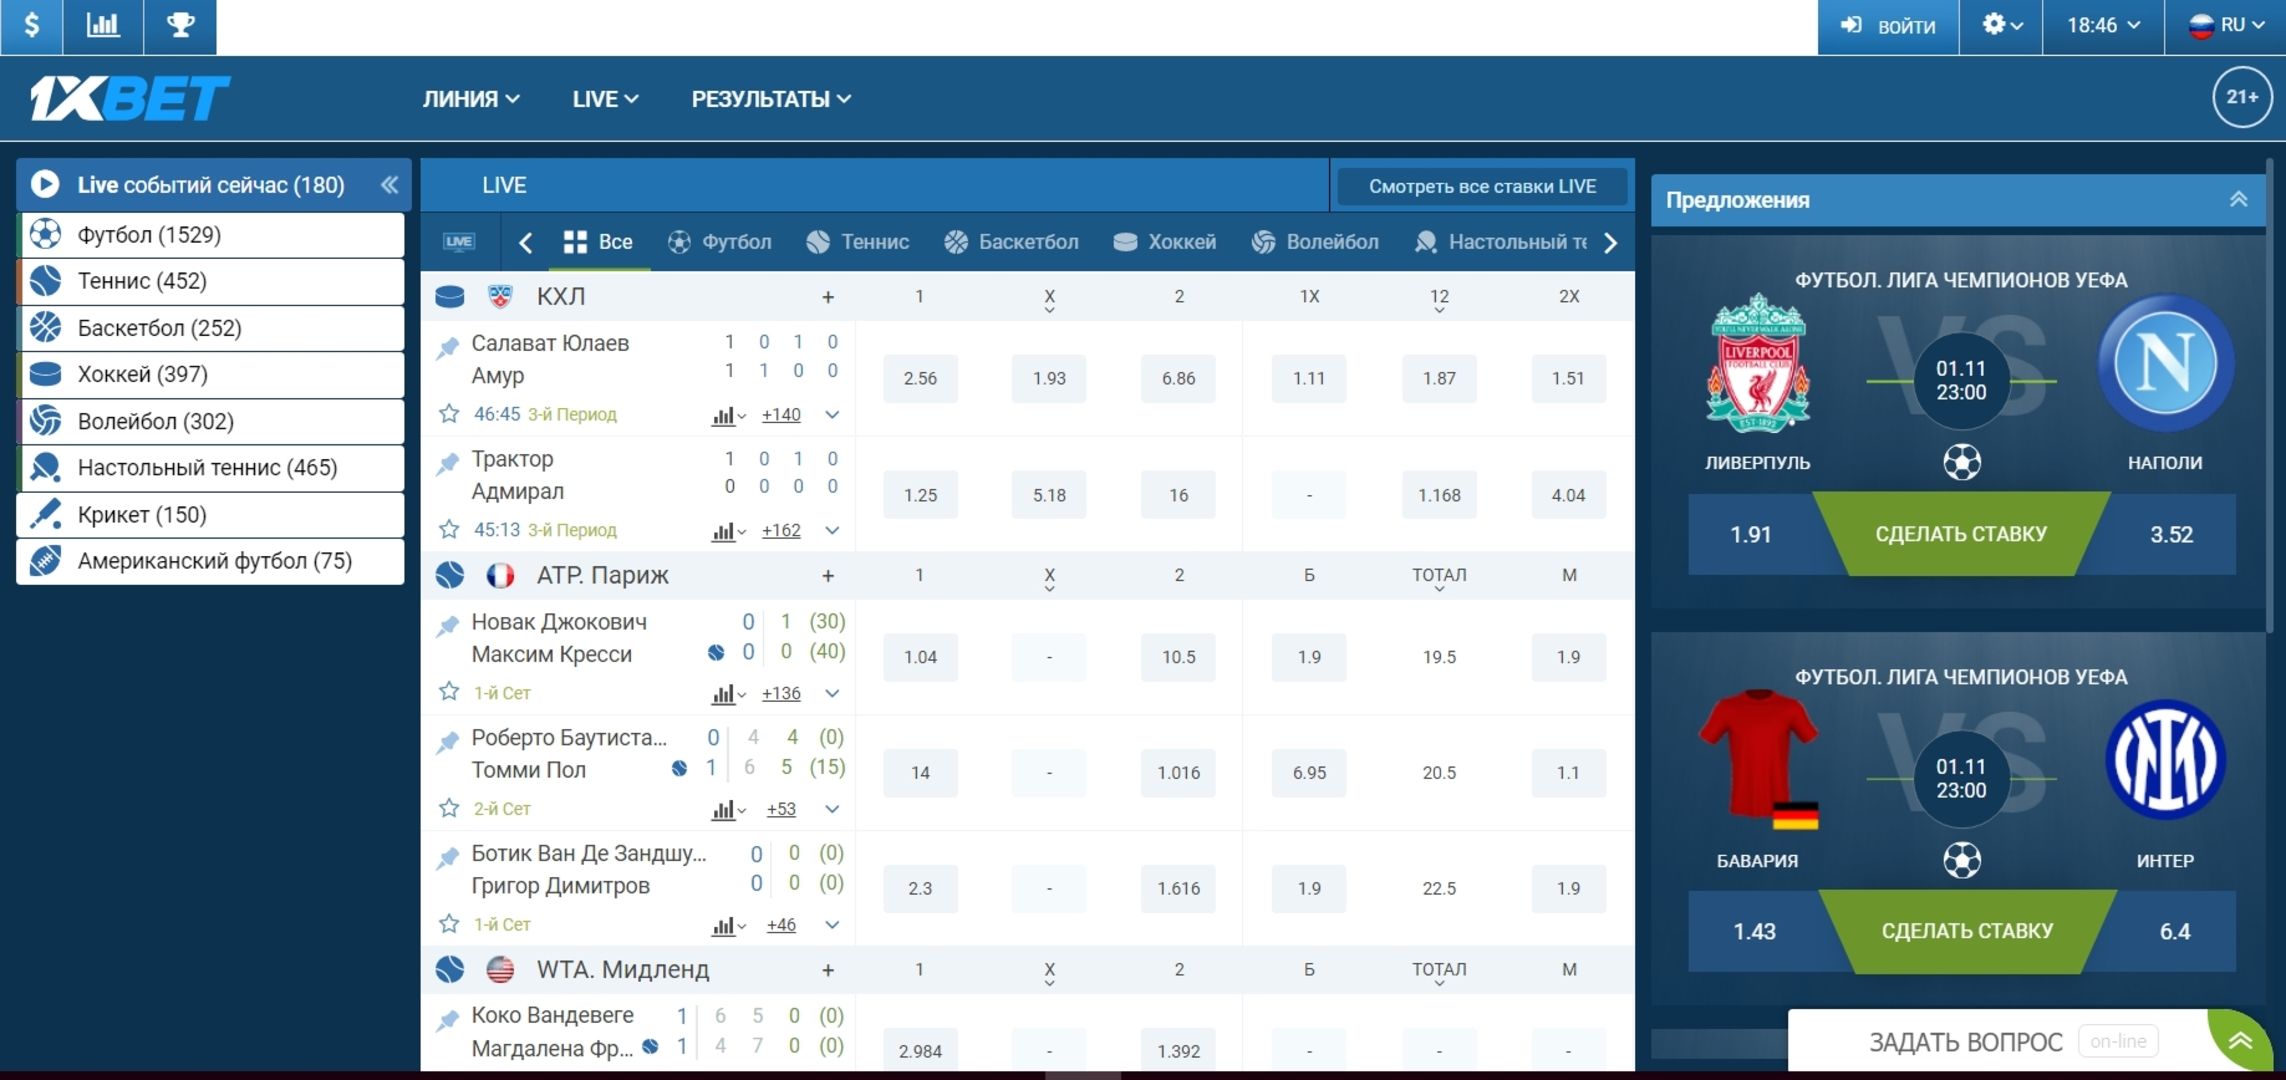
Task: Open the ЛИНИЯ dropdown menu
Action: 470,99
